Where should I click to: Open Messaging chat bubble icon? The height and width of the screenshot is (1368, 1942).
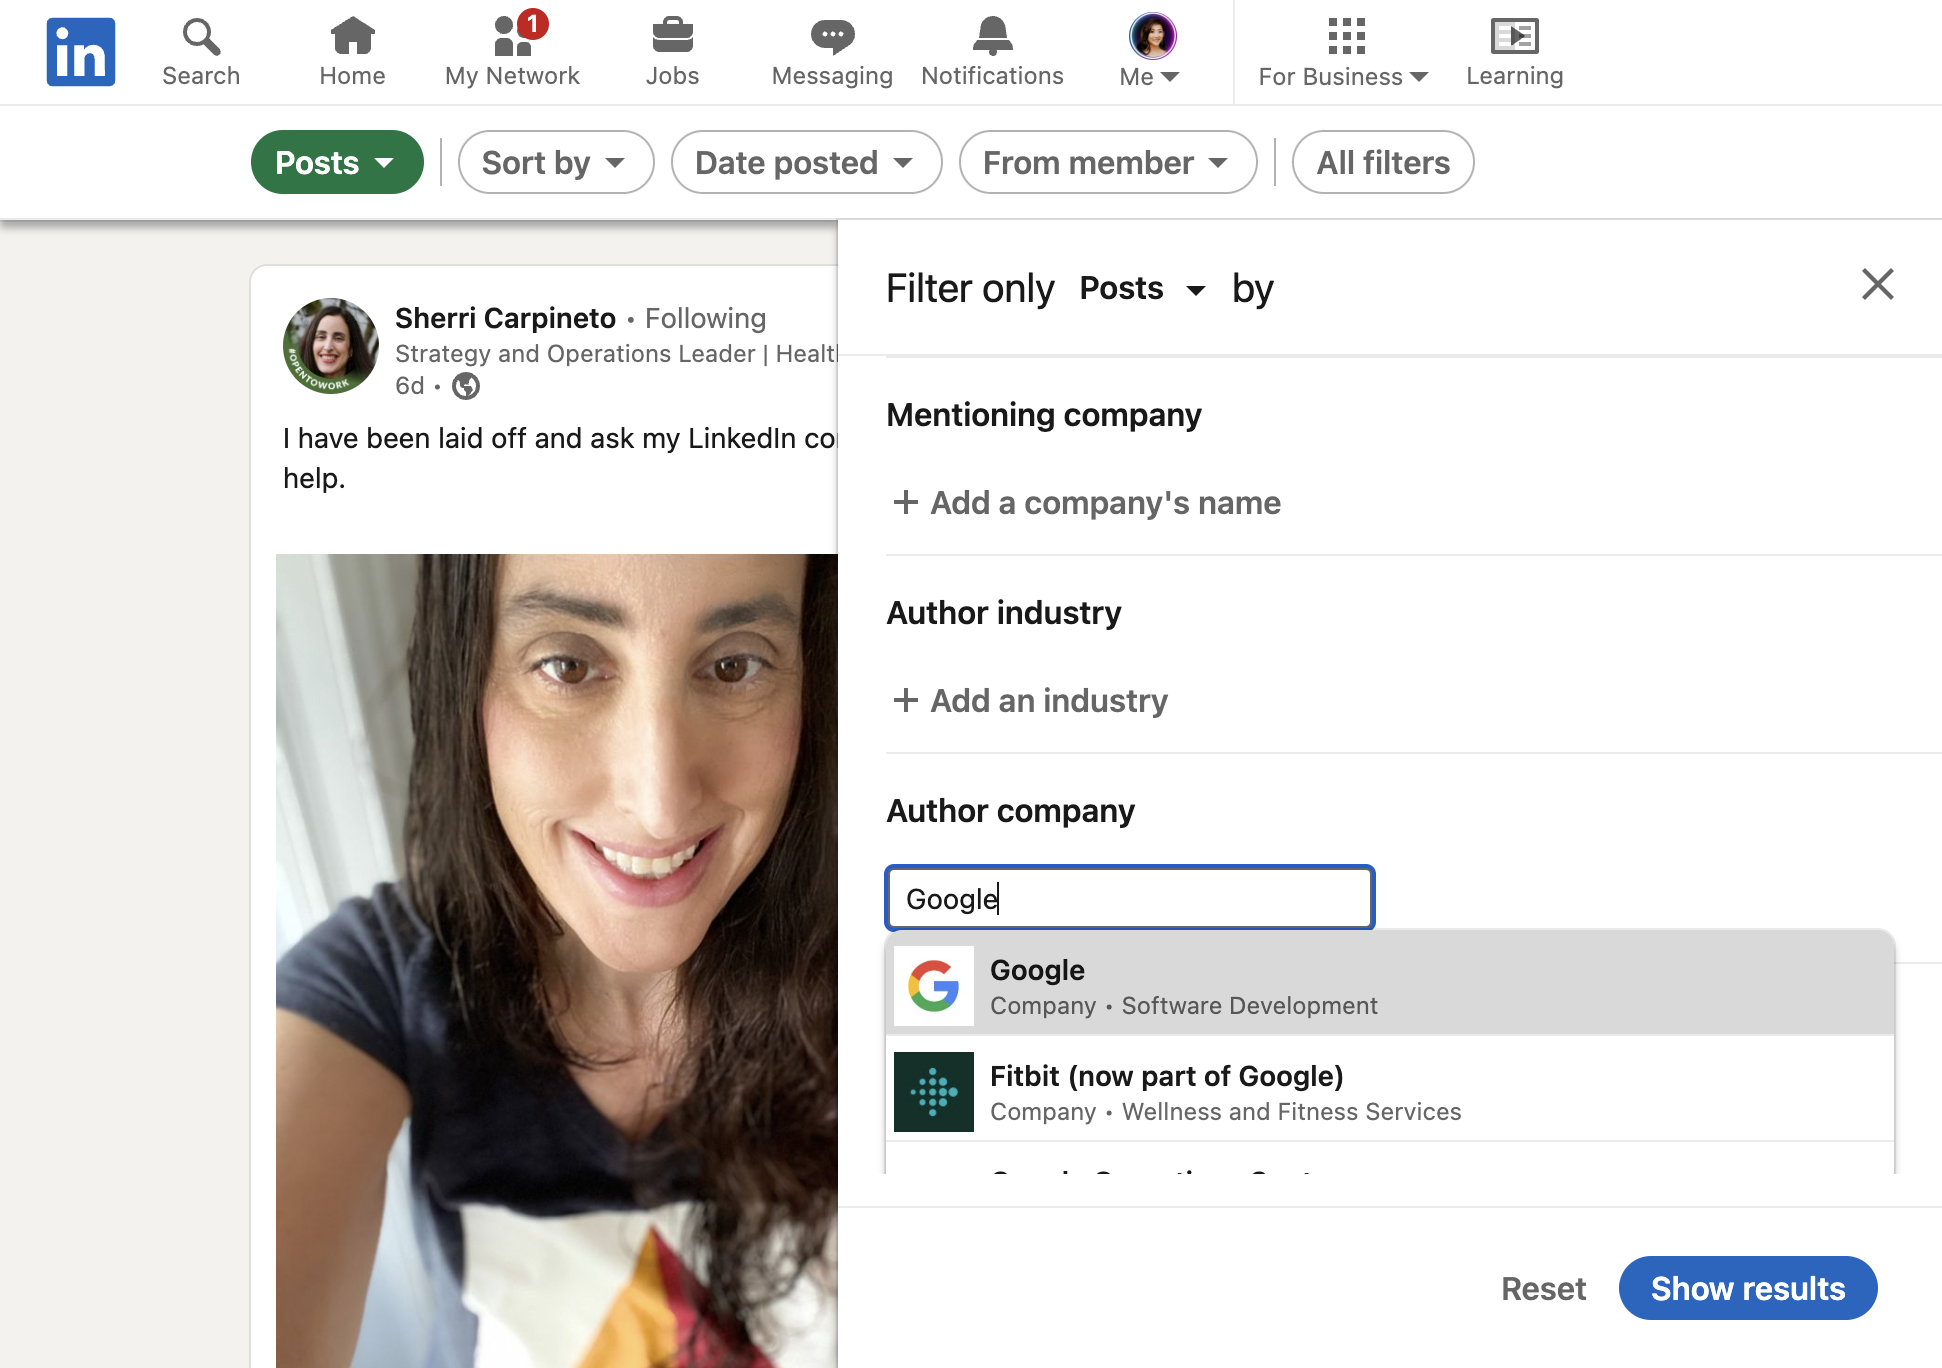click(x=832, y=37)
